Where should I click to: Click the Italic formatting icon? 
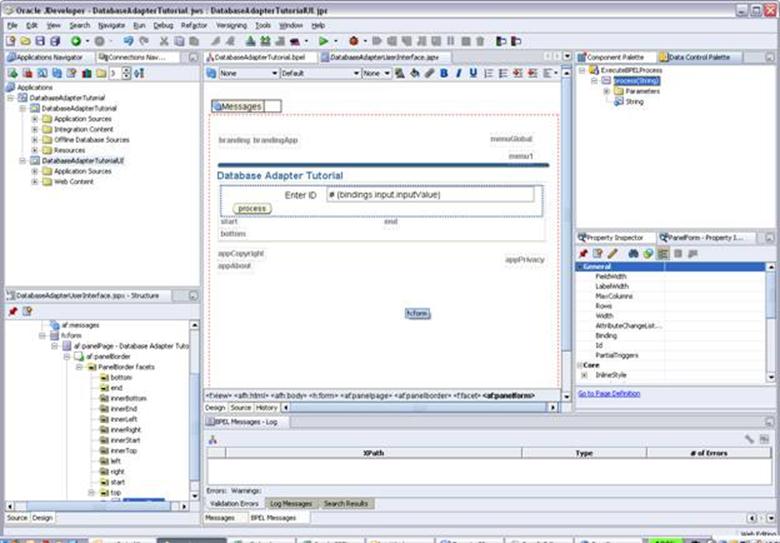[x=458, y=74]
